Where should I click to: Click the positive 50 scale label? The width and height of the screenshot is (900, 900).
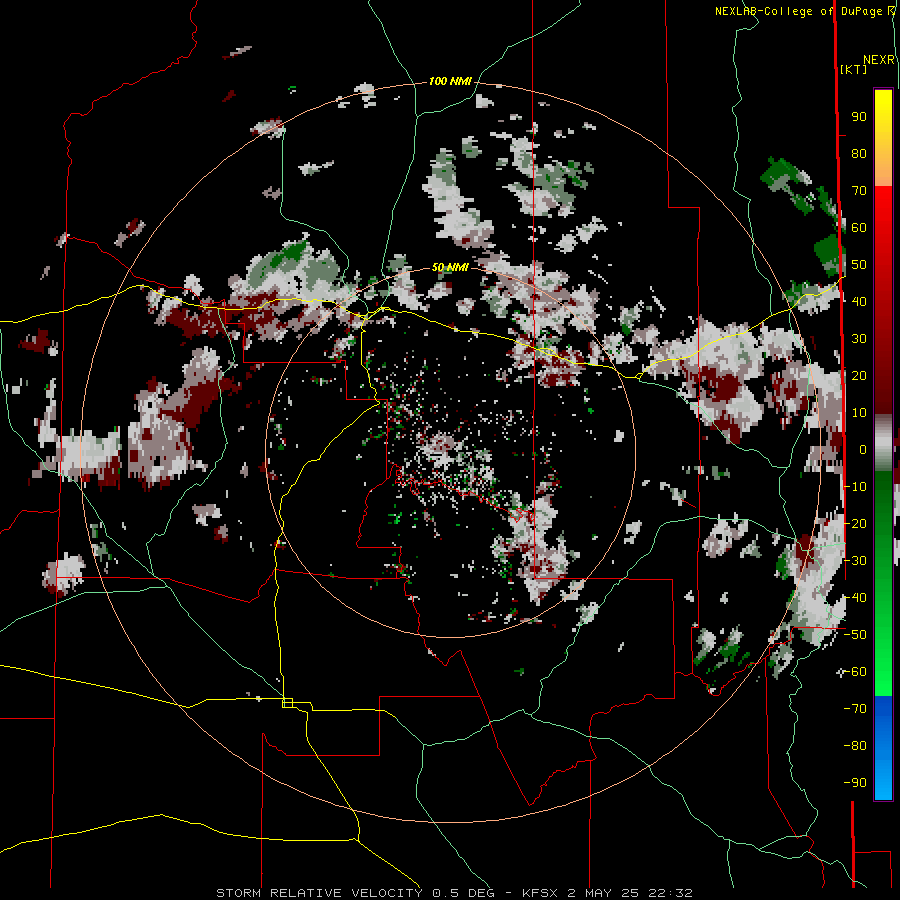(859, 265)
